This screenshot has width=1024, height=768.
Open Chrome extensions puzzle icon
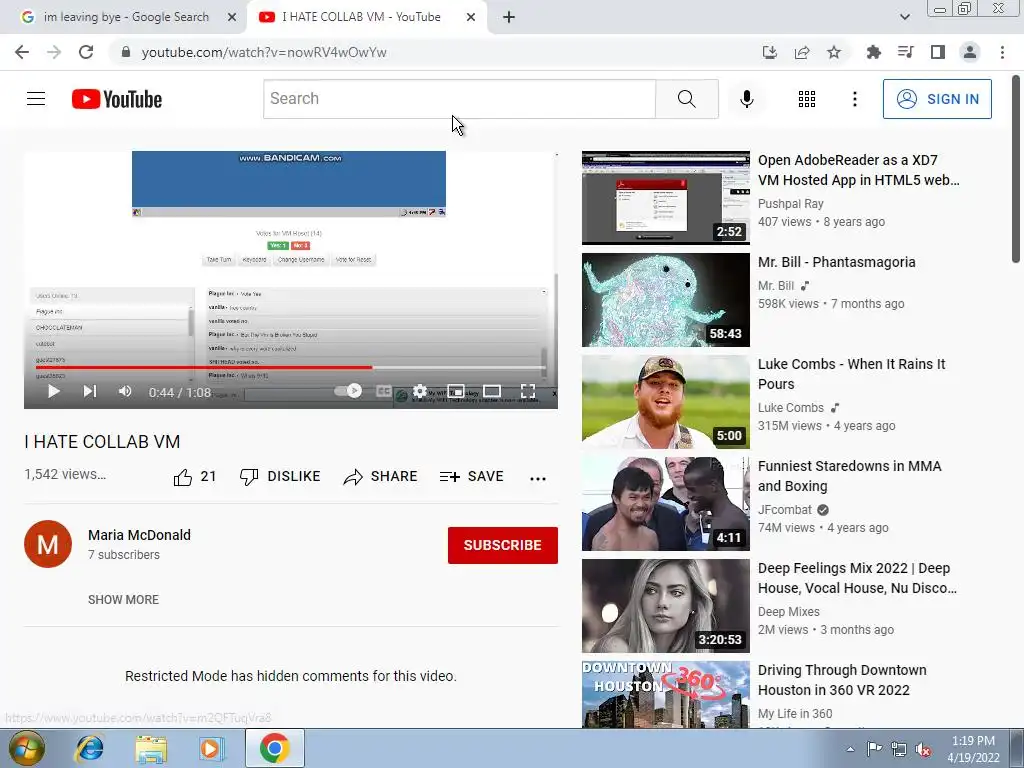point(873,52)
